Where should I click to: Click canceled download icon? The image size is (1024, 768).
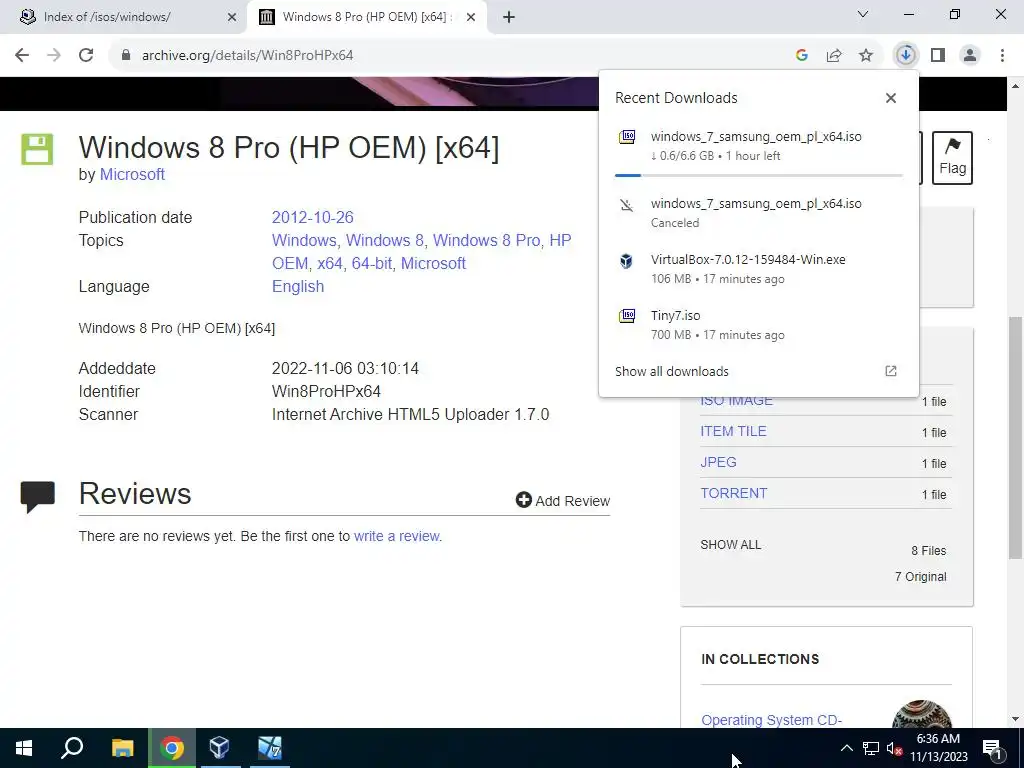(x=626, y=205)
